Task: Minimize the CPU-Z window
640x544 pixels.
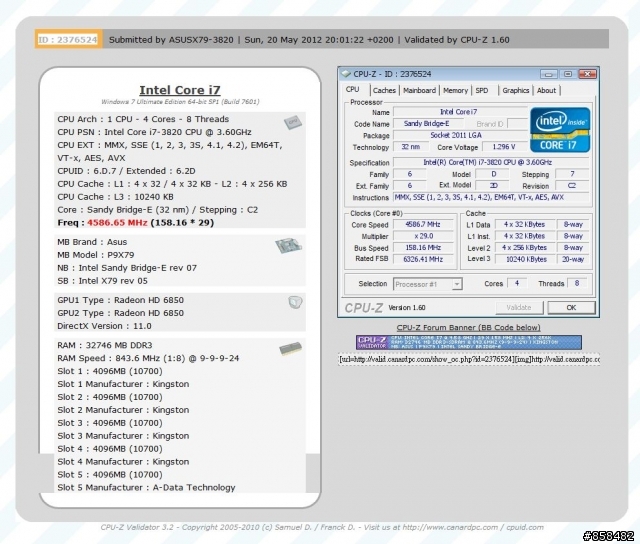Action: [549, 74]
